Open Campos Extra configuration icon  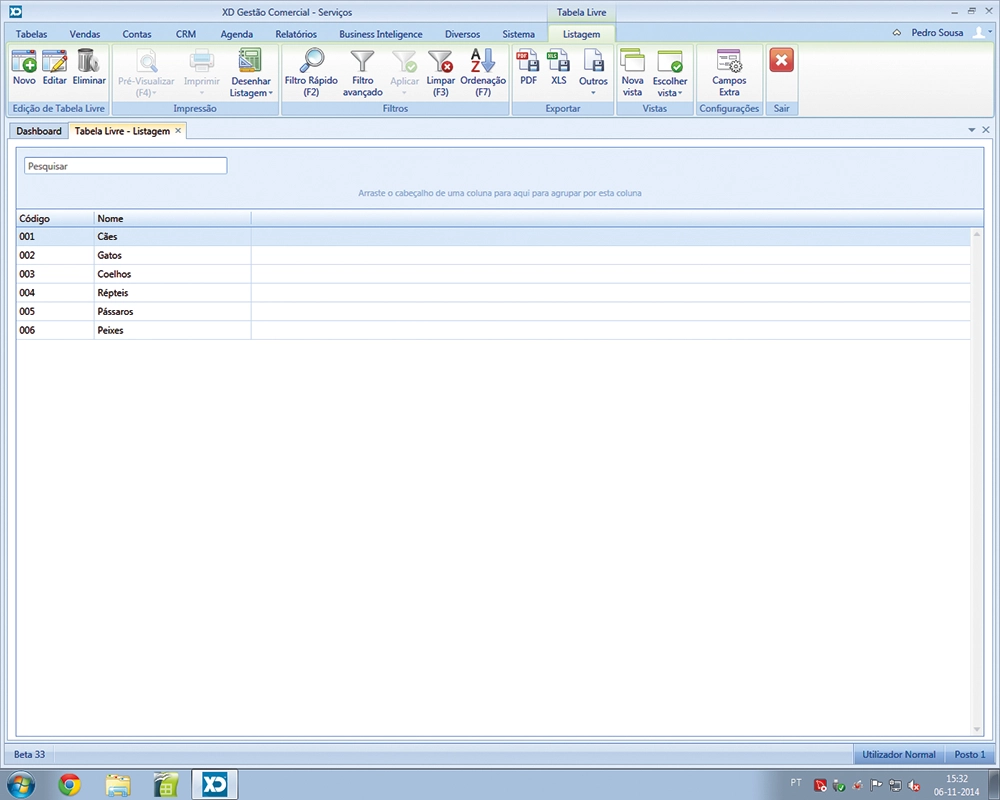(x=729, y=62)
